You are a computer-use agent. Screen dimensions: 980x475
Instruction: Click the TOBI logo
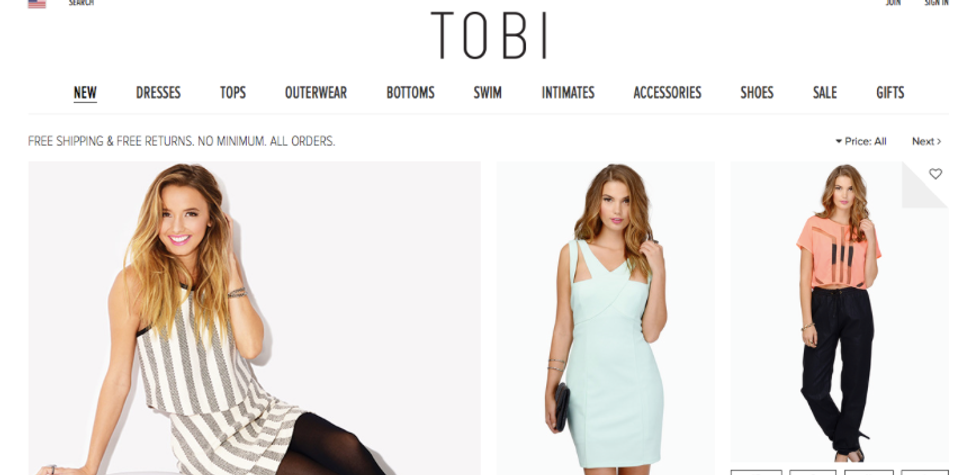[489, 36]
